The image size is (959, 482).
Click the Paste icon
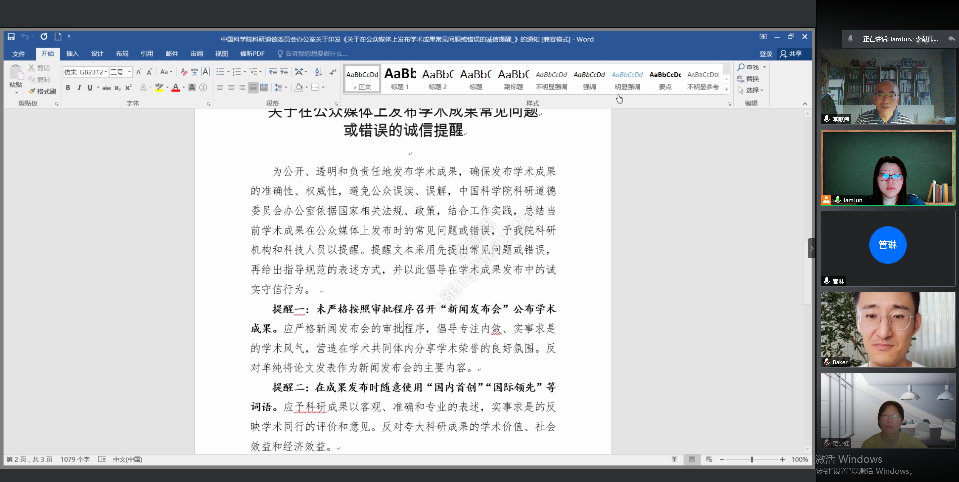(x=15, y=75)
